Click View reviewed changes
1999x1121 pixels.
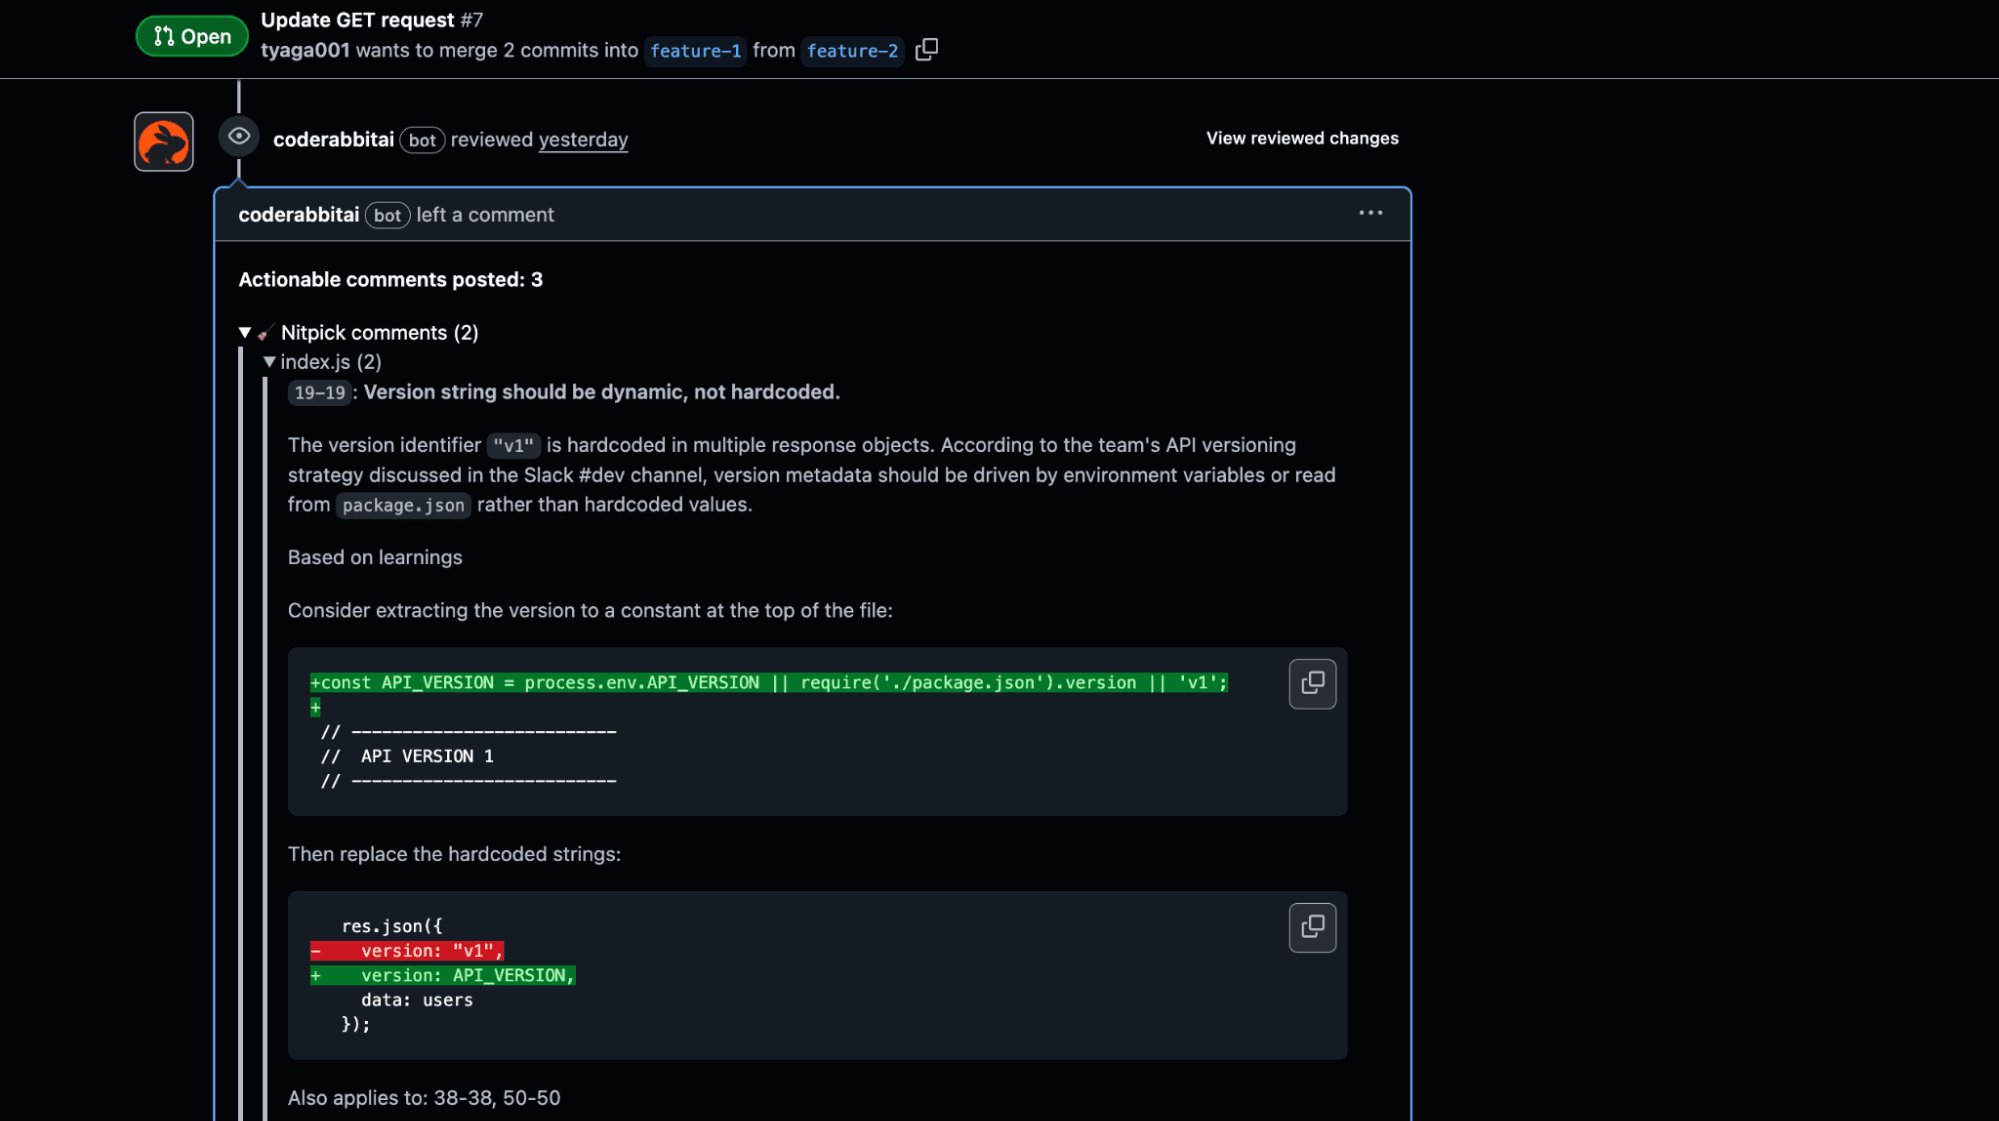1301,138
